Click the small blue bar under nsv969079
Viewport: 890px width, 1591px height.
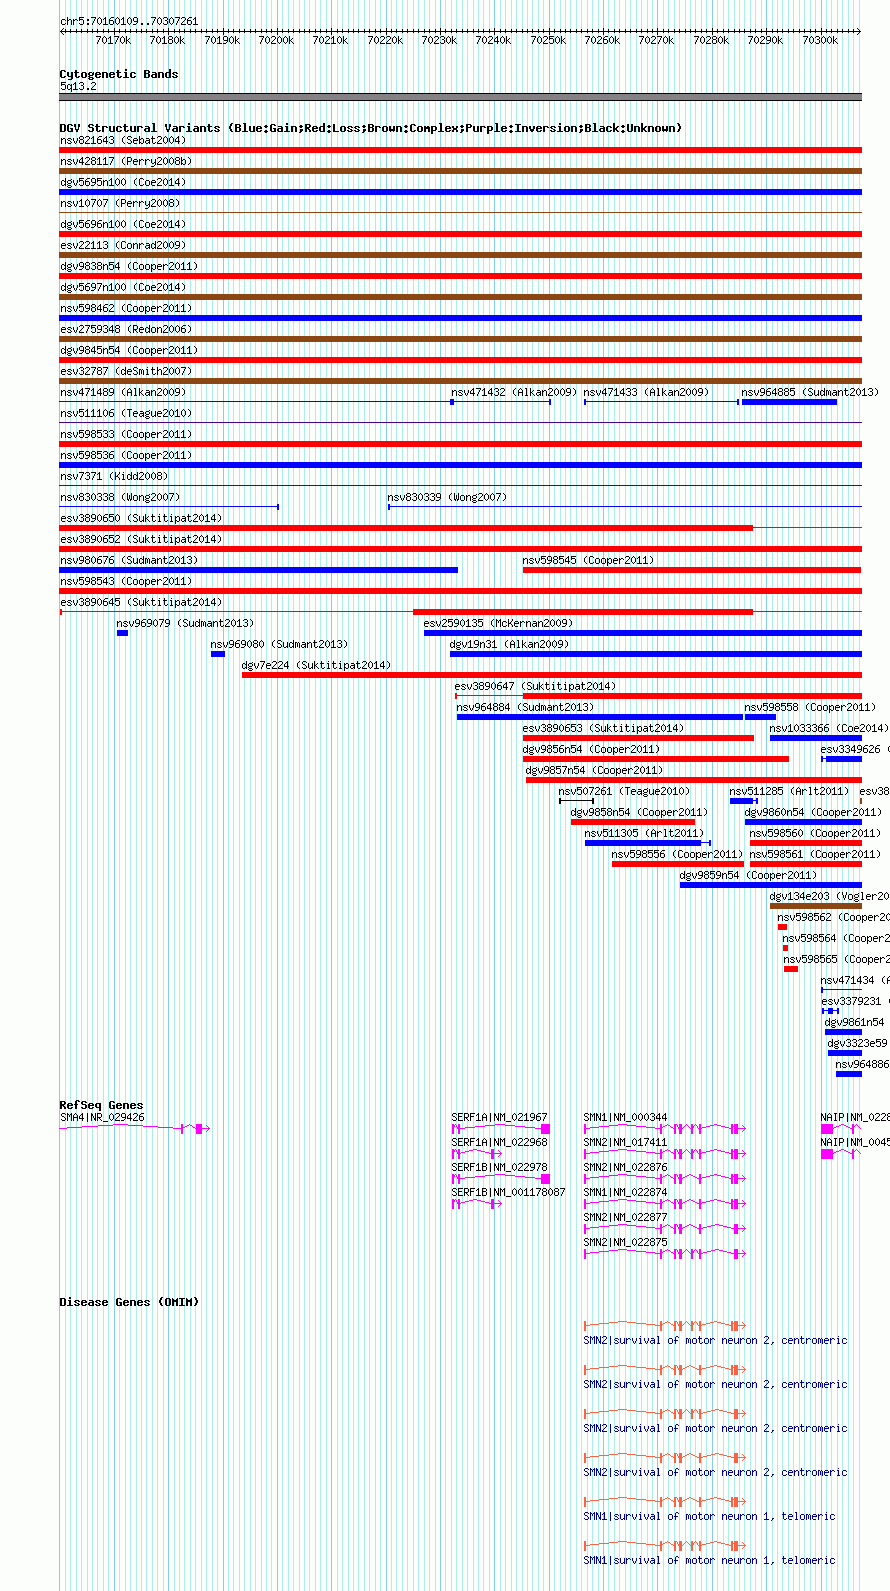coord(122,633)
